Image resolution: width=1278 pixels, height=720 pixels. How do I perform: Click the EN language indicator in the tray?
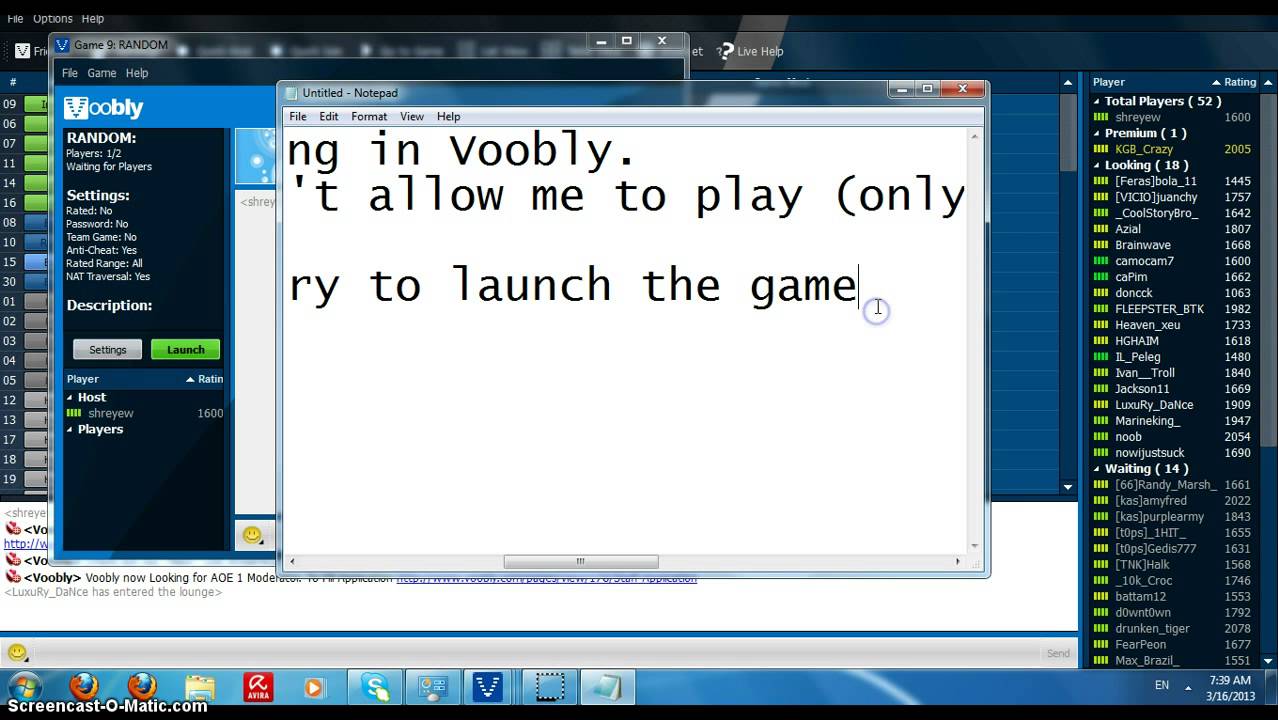(x=1162, y=686)
